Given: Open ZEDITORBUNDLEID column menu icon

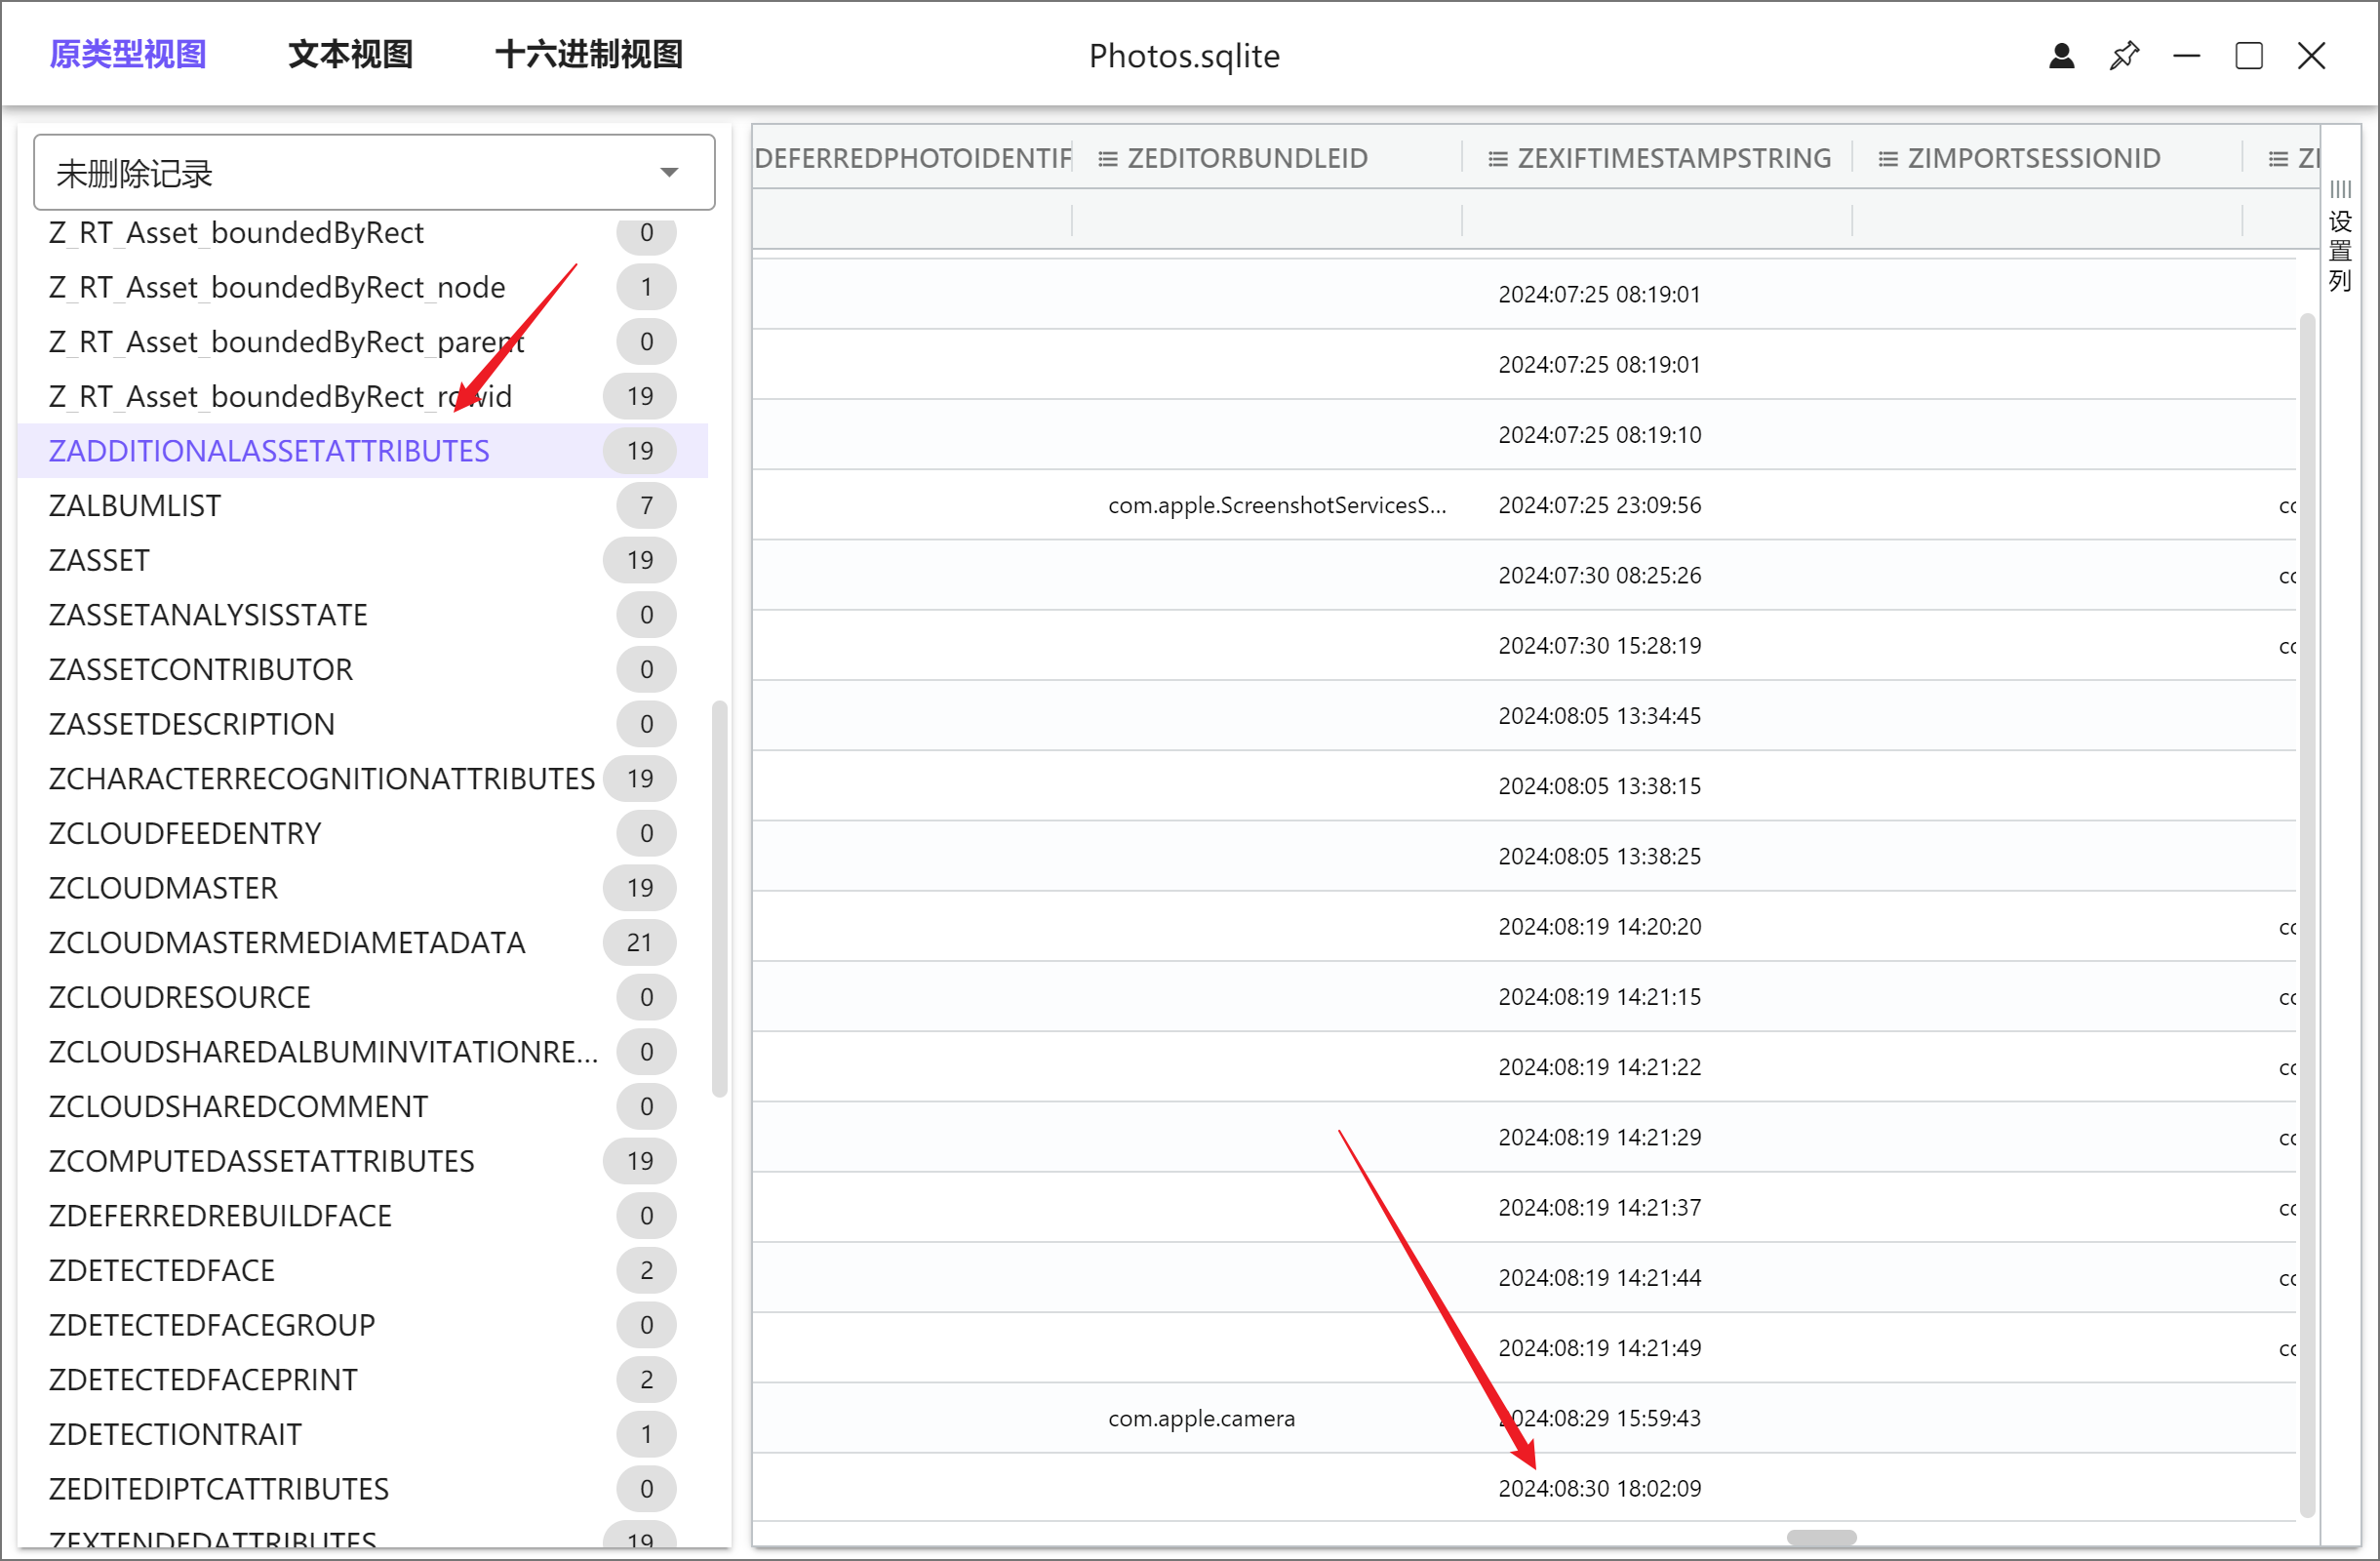Looking at the screenshot, I should (1107, 159).
